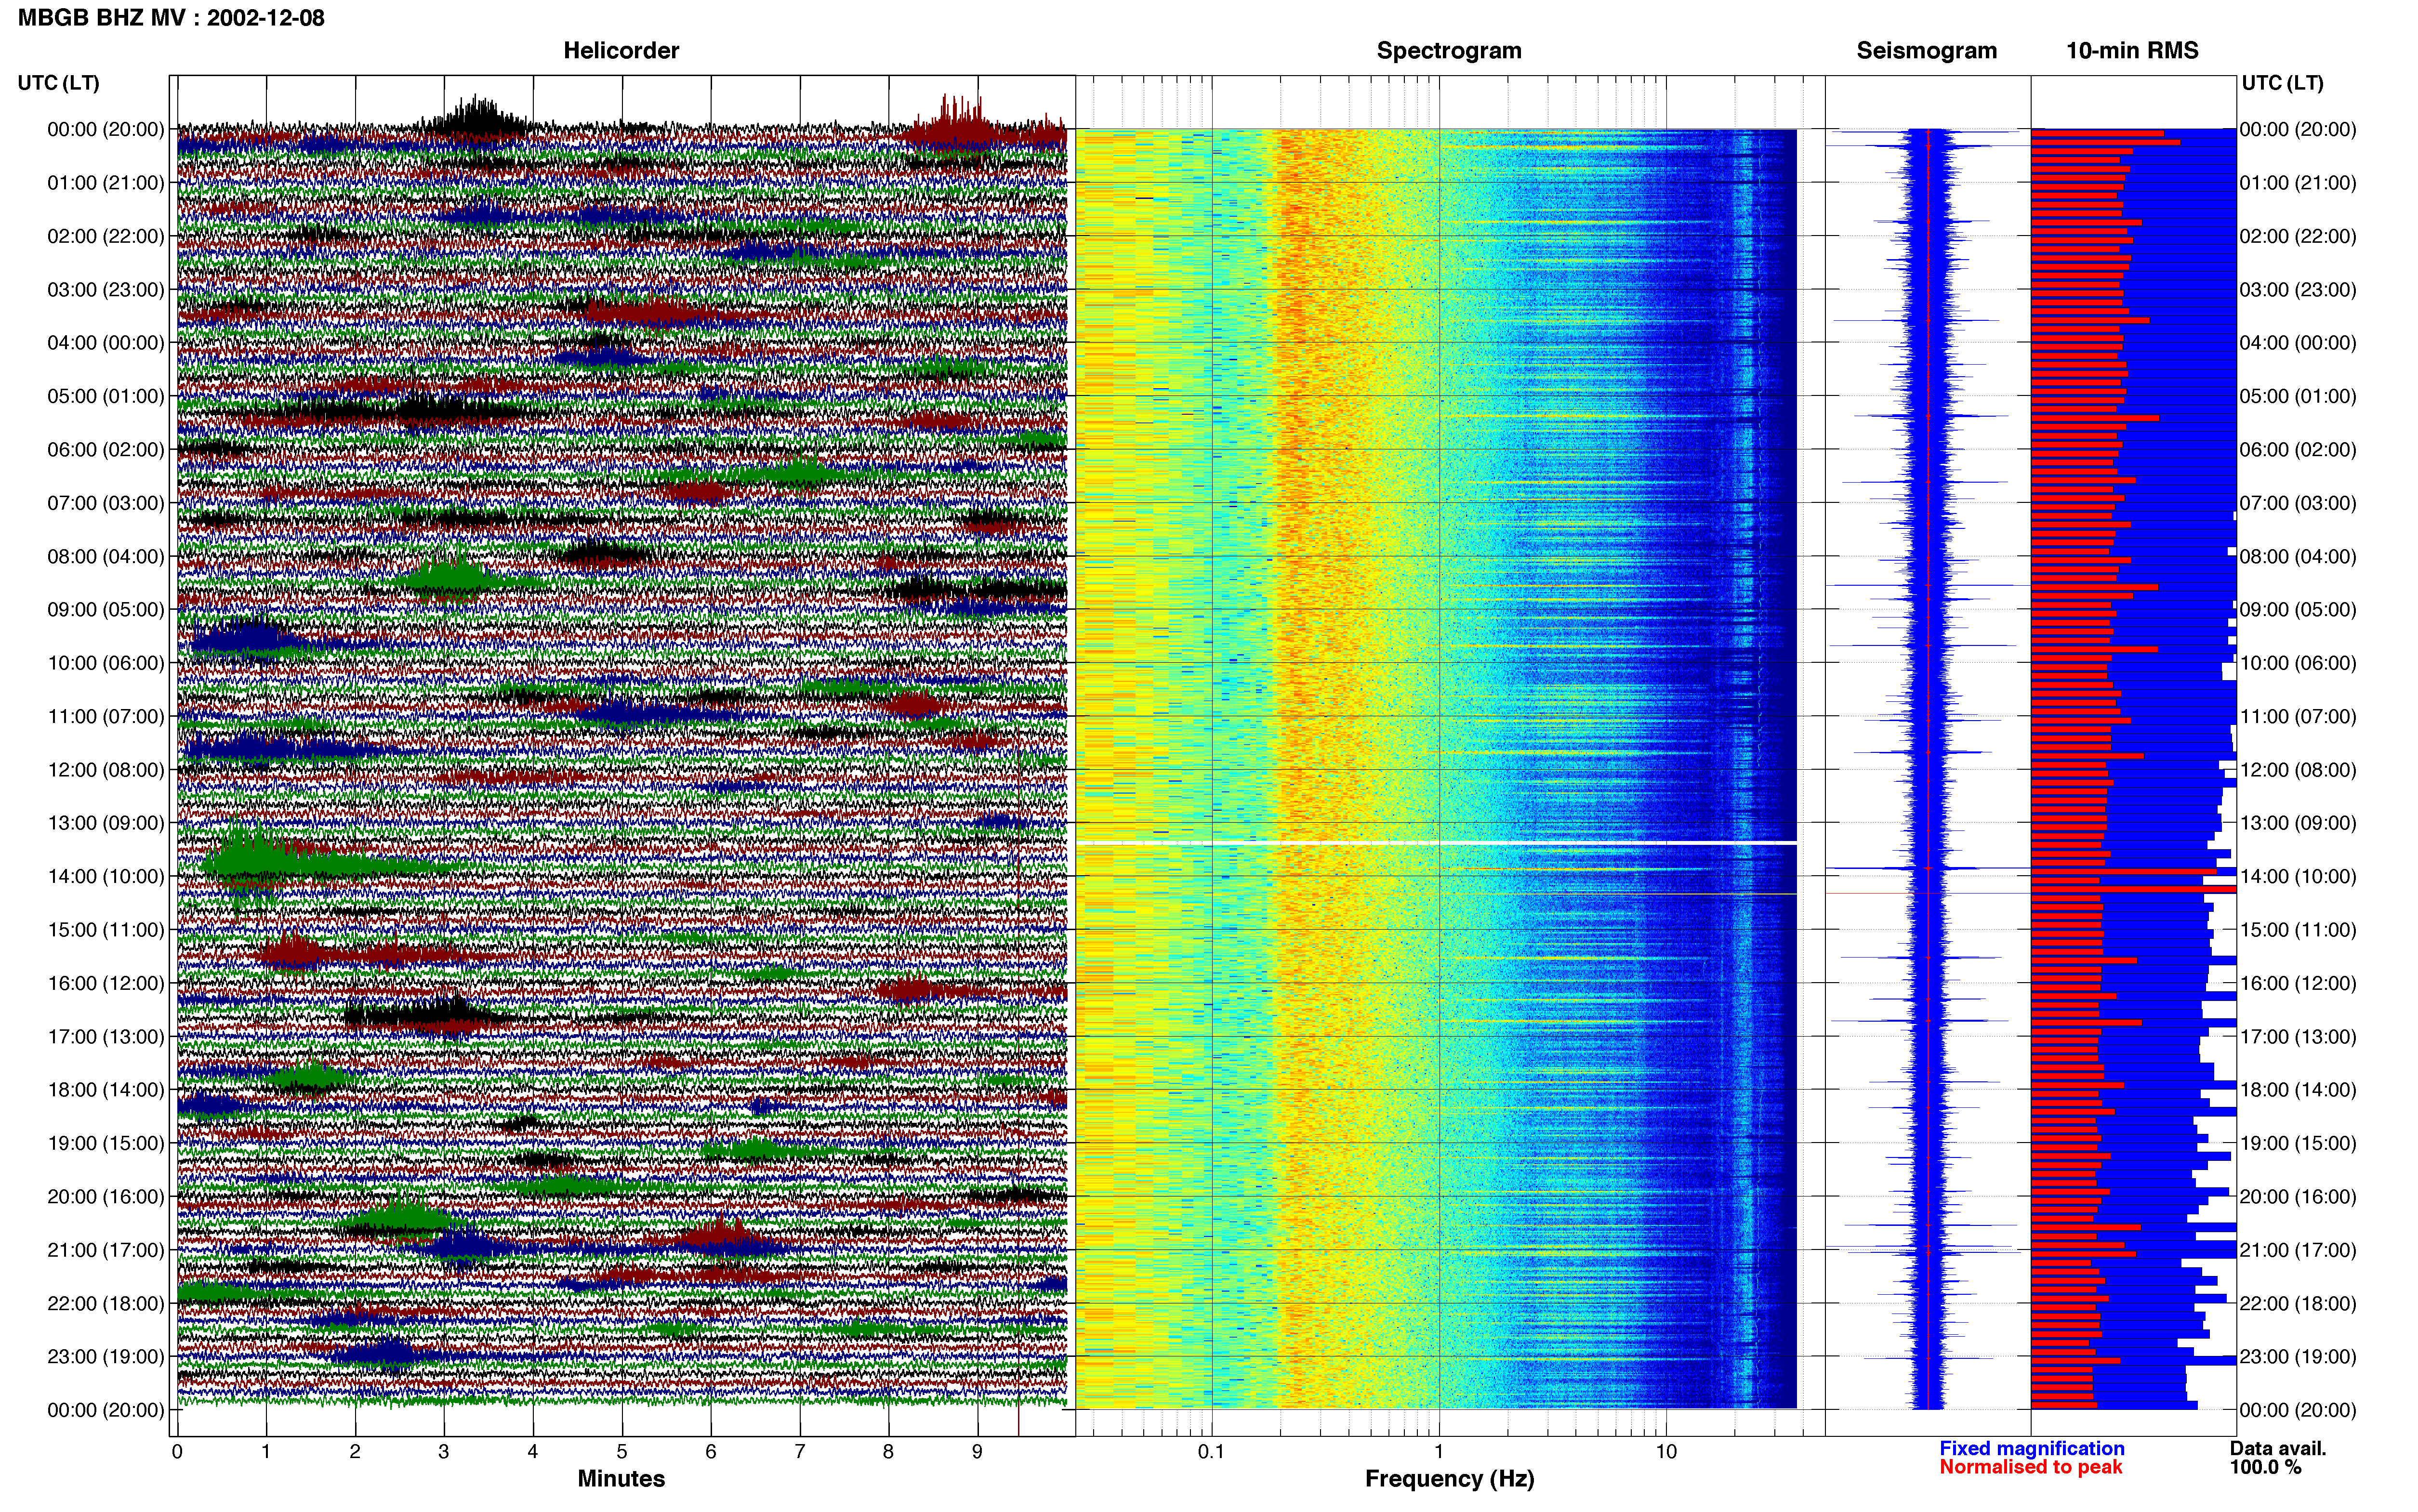Screen dimensions: 2418x1512
Task: Click the right '14:00 (10:00)' time label
Action: [x=2298, y=876]
